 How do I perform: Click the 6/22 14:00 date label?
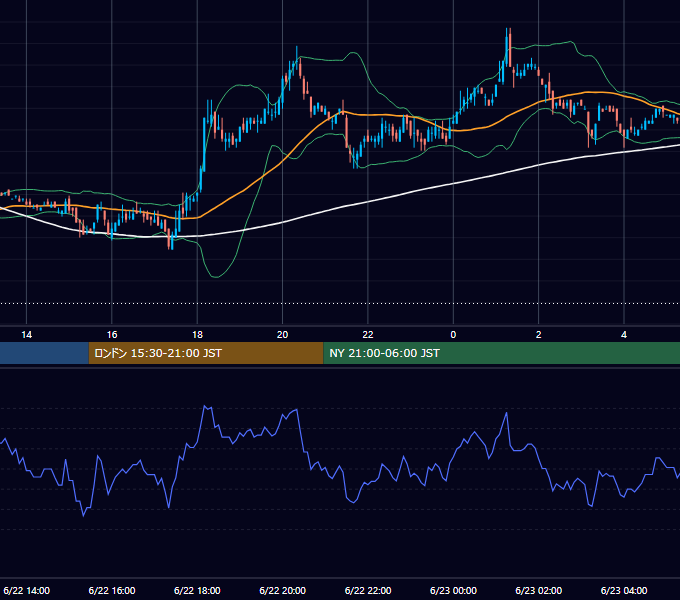click(26, 590)
